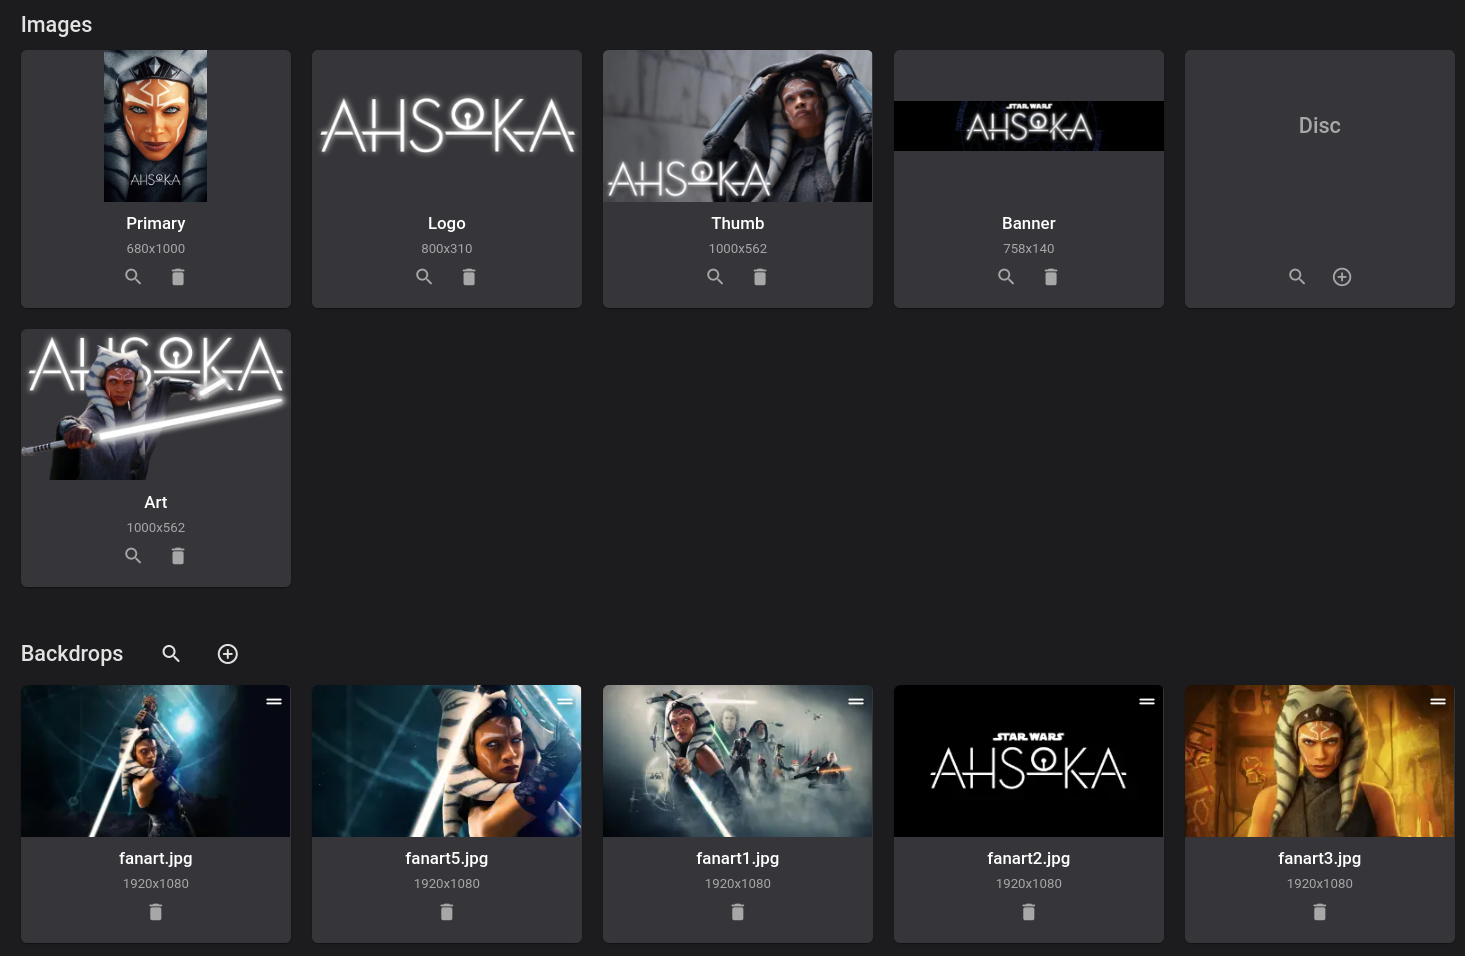
Task: Delete the fanart.jpg backdrop
Action: click(x=156, y=912)
